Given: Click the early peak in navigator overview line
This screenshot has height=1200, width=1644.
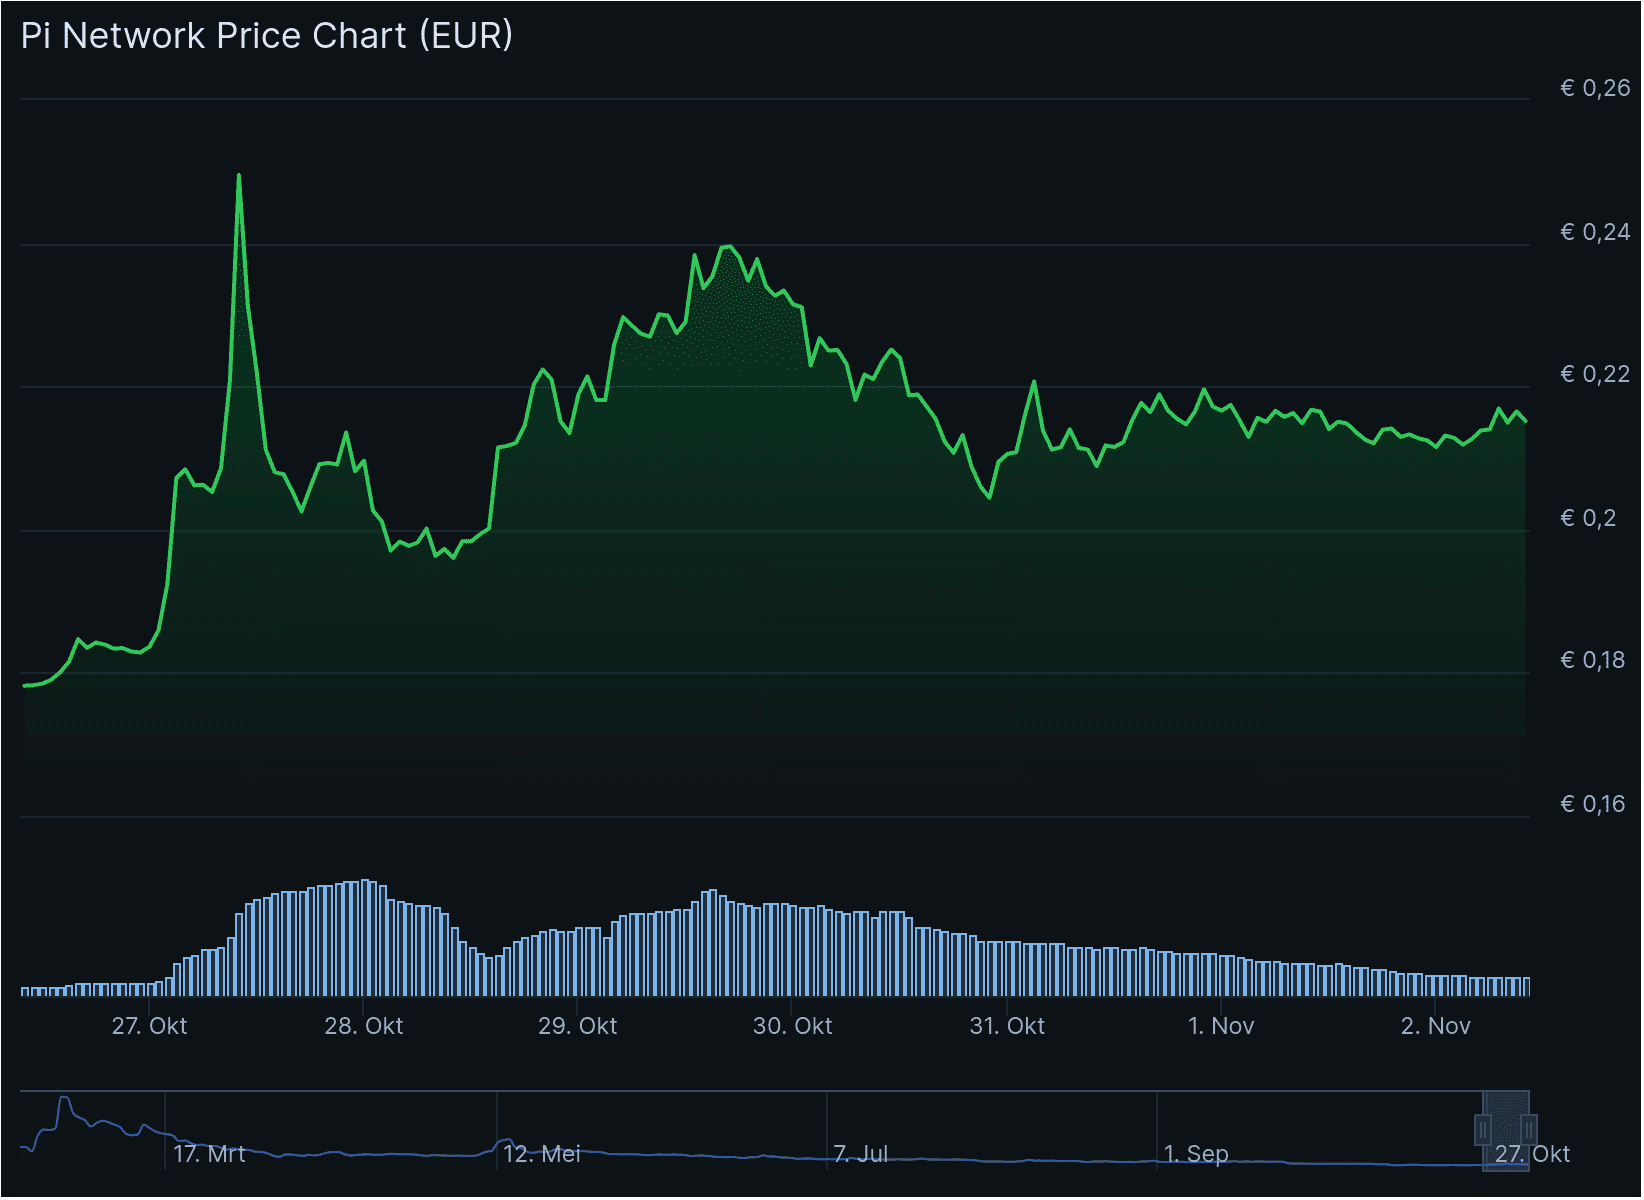Looking at the screenshot, I should pyautogui.click(x=64, y=1099).
